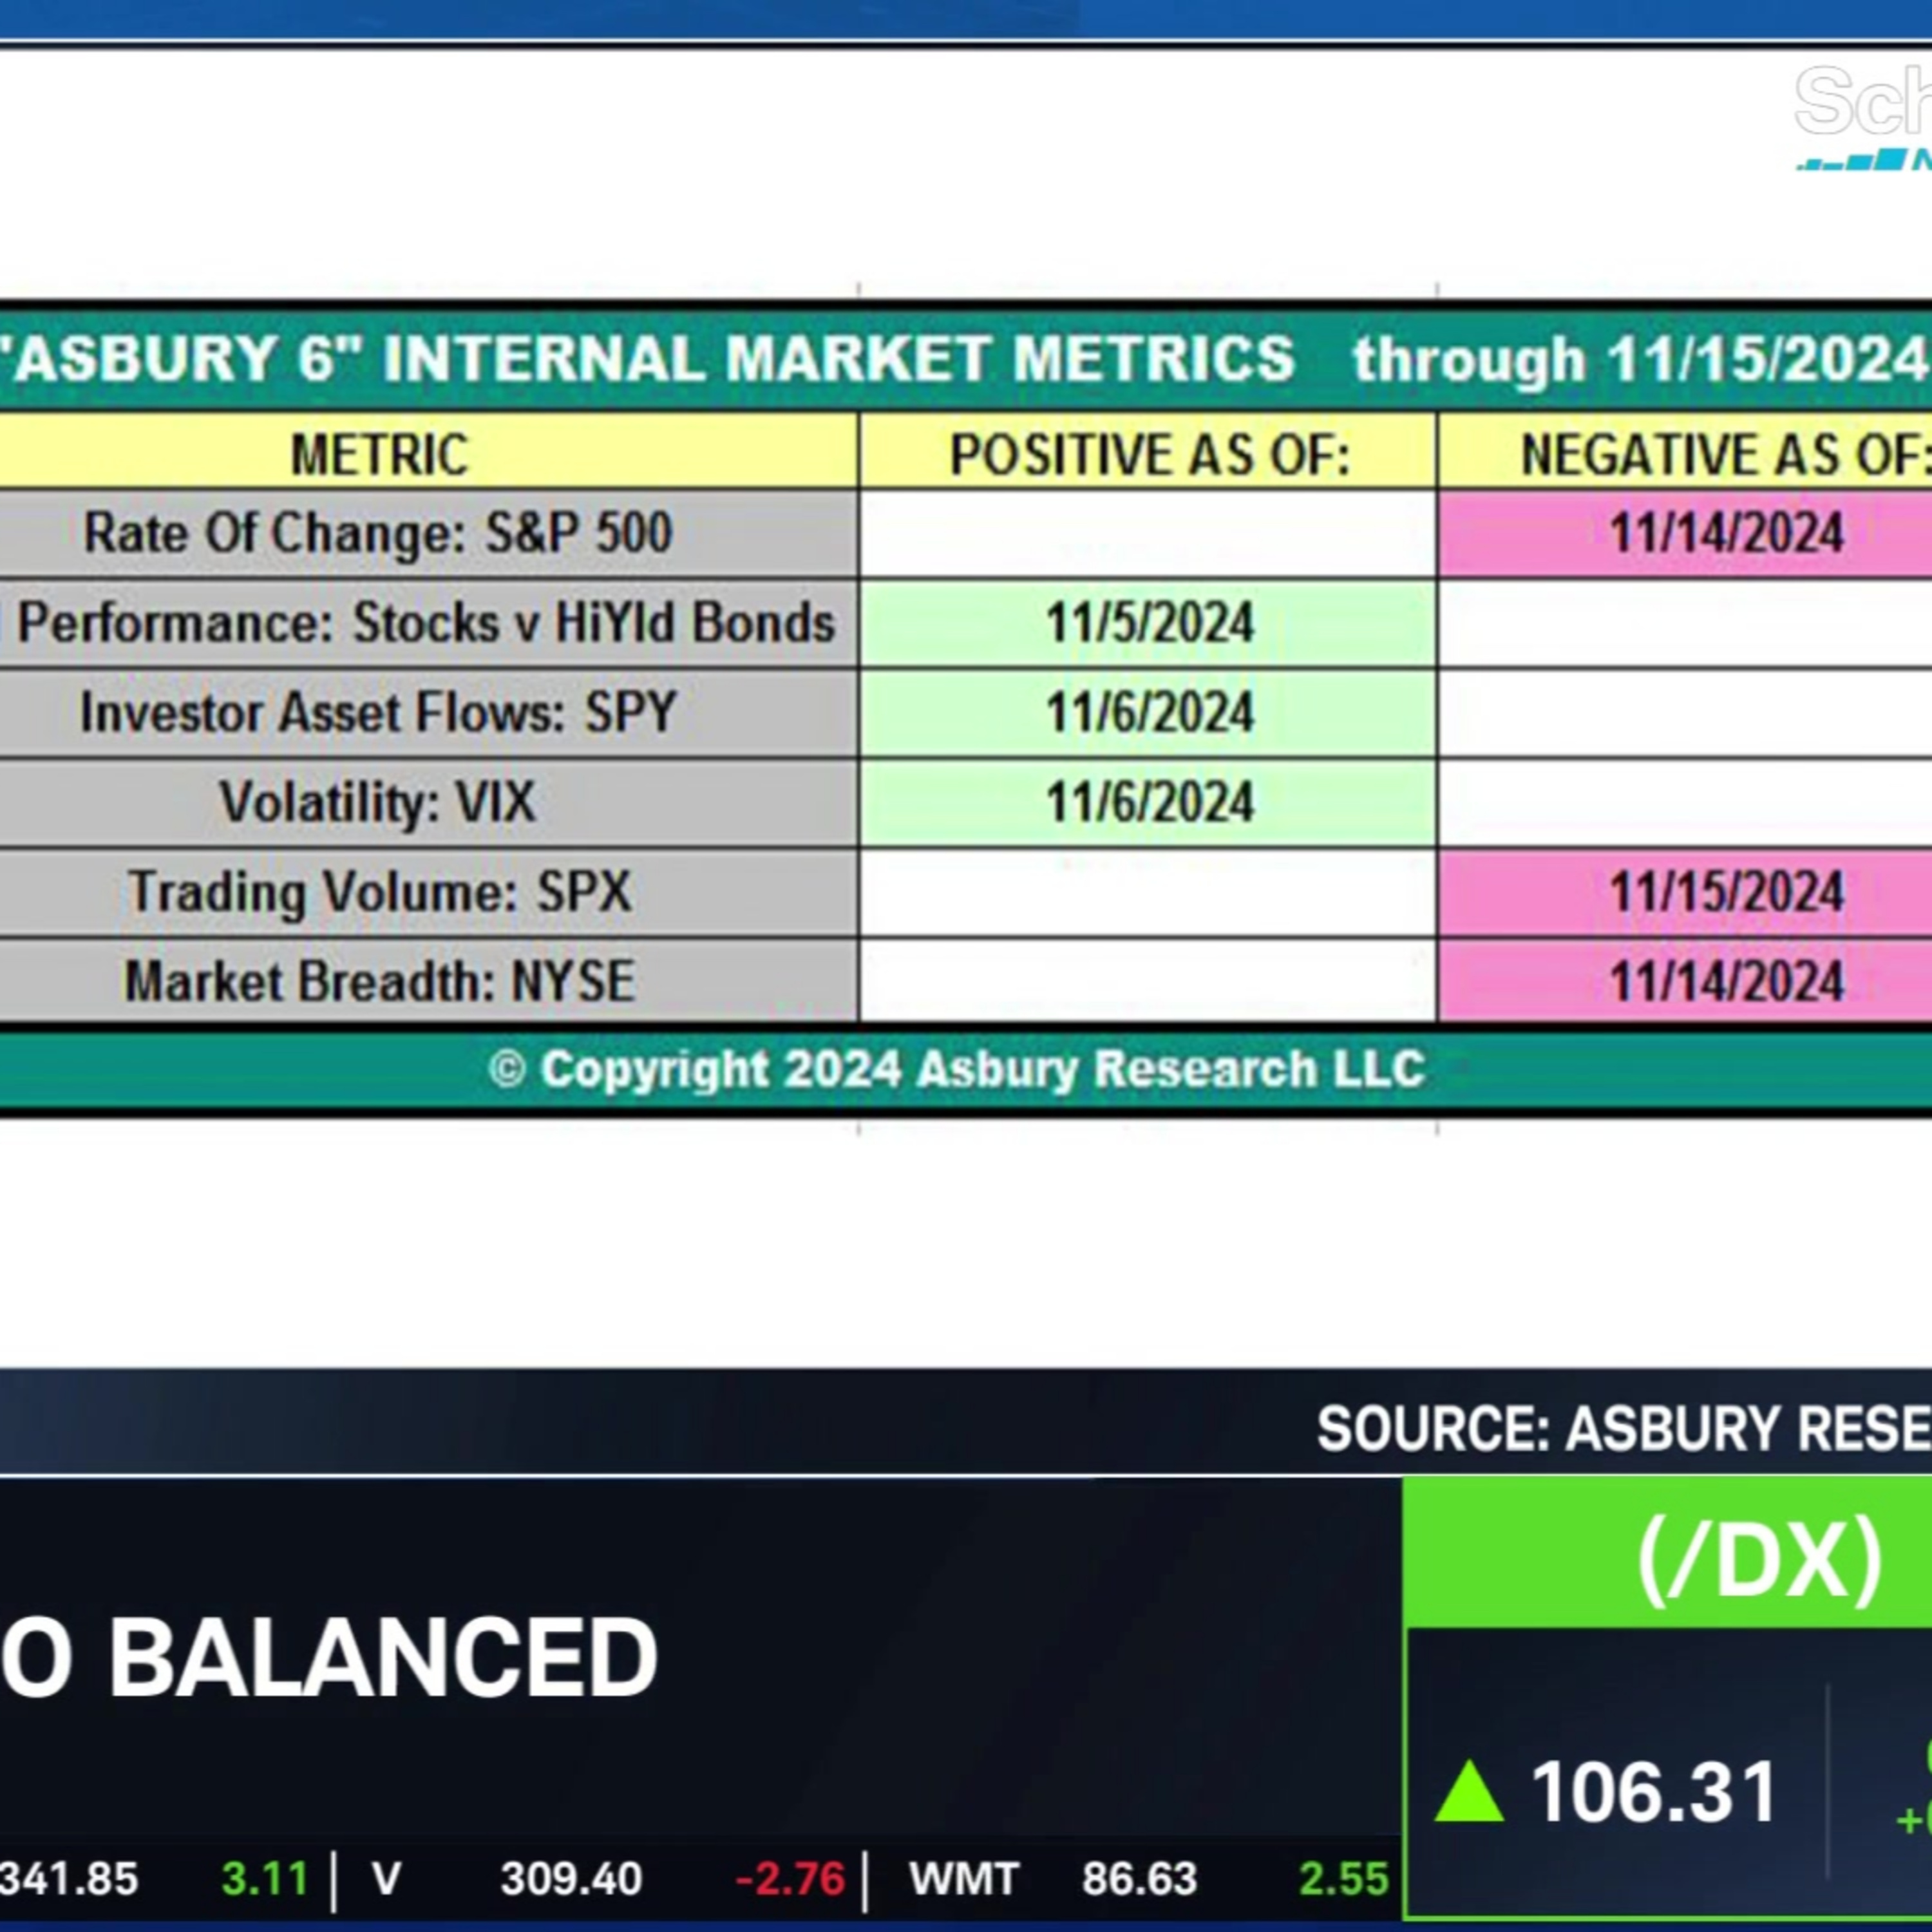Click the red -2.76 change value
The width and height of the screenshot is (1932, 1932).
[790, 1879]
